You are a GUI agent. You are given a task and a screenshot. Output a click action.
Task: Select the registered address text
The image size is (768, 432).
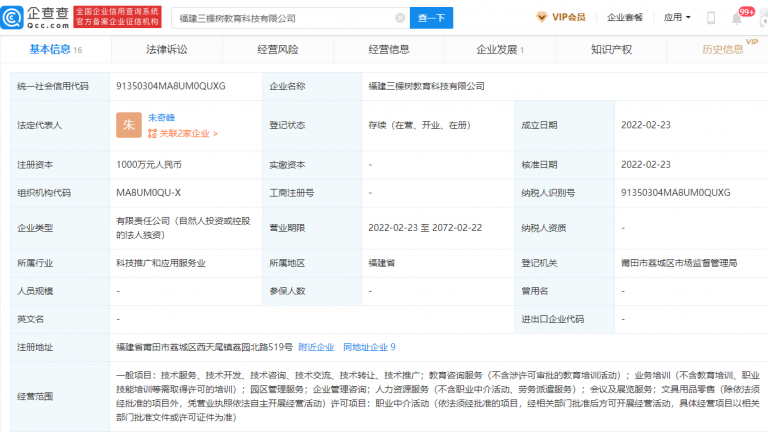pyautogui.click(x=204, y=347)
